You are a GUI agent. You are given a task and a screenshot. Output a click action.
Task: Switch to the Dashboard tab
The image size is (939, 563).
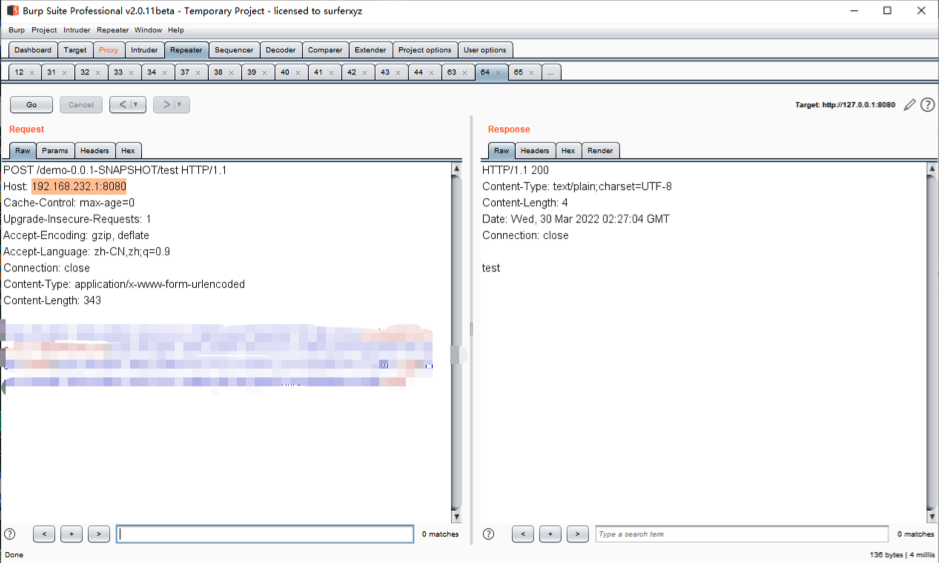(x=33, y=50)
